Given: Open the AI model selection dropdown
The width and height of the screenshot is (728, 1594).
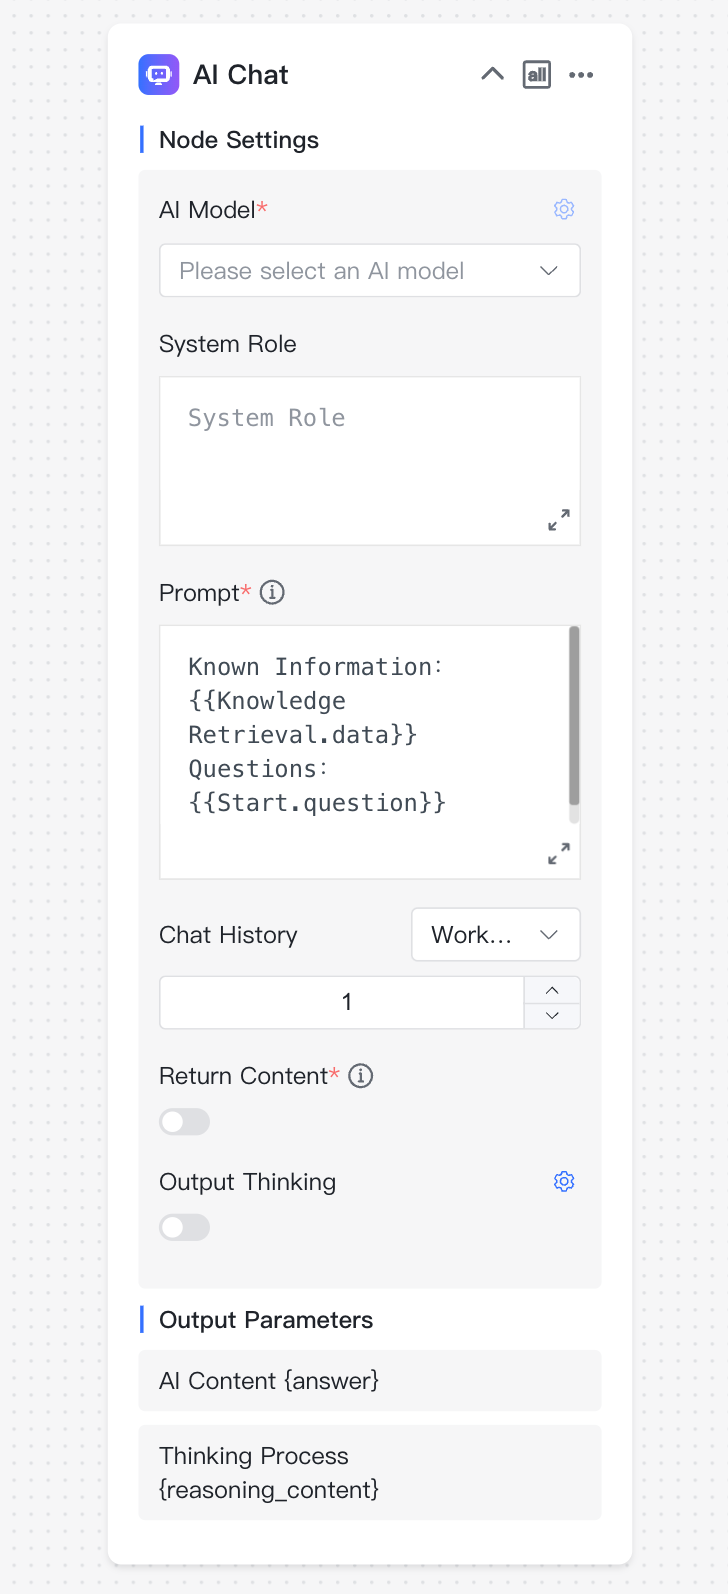Looking at the screenshot, I should tap(370, 271).
